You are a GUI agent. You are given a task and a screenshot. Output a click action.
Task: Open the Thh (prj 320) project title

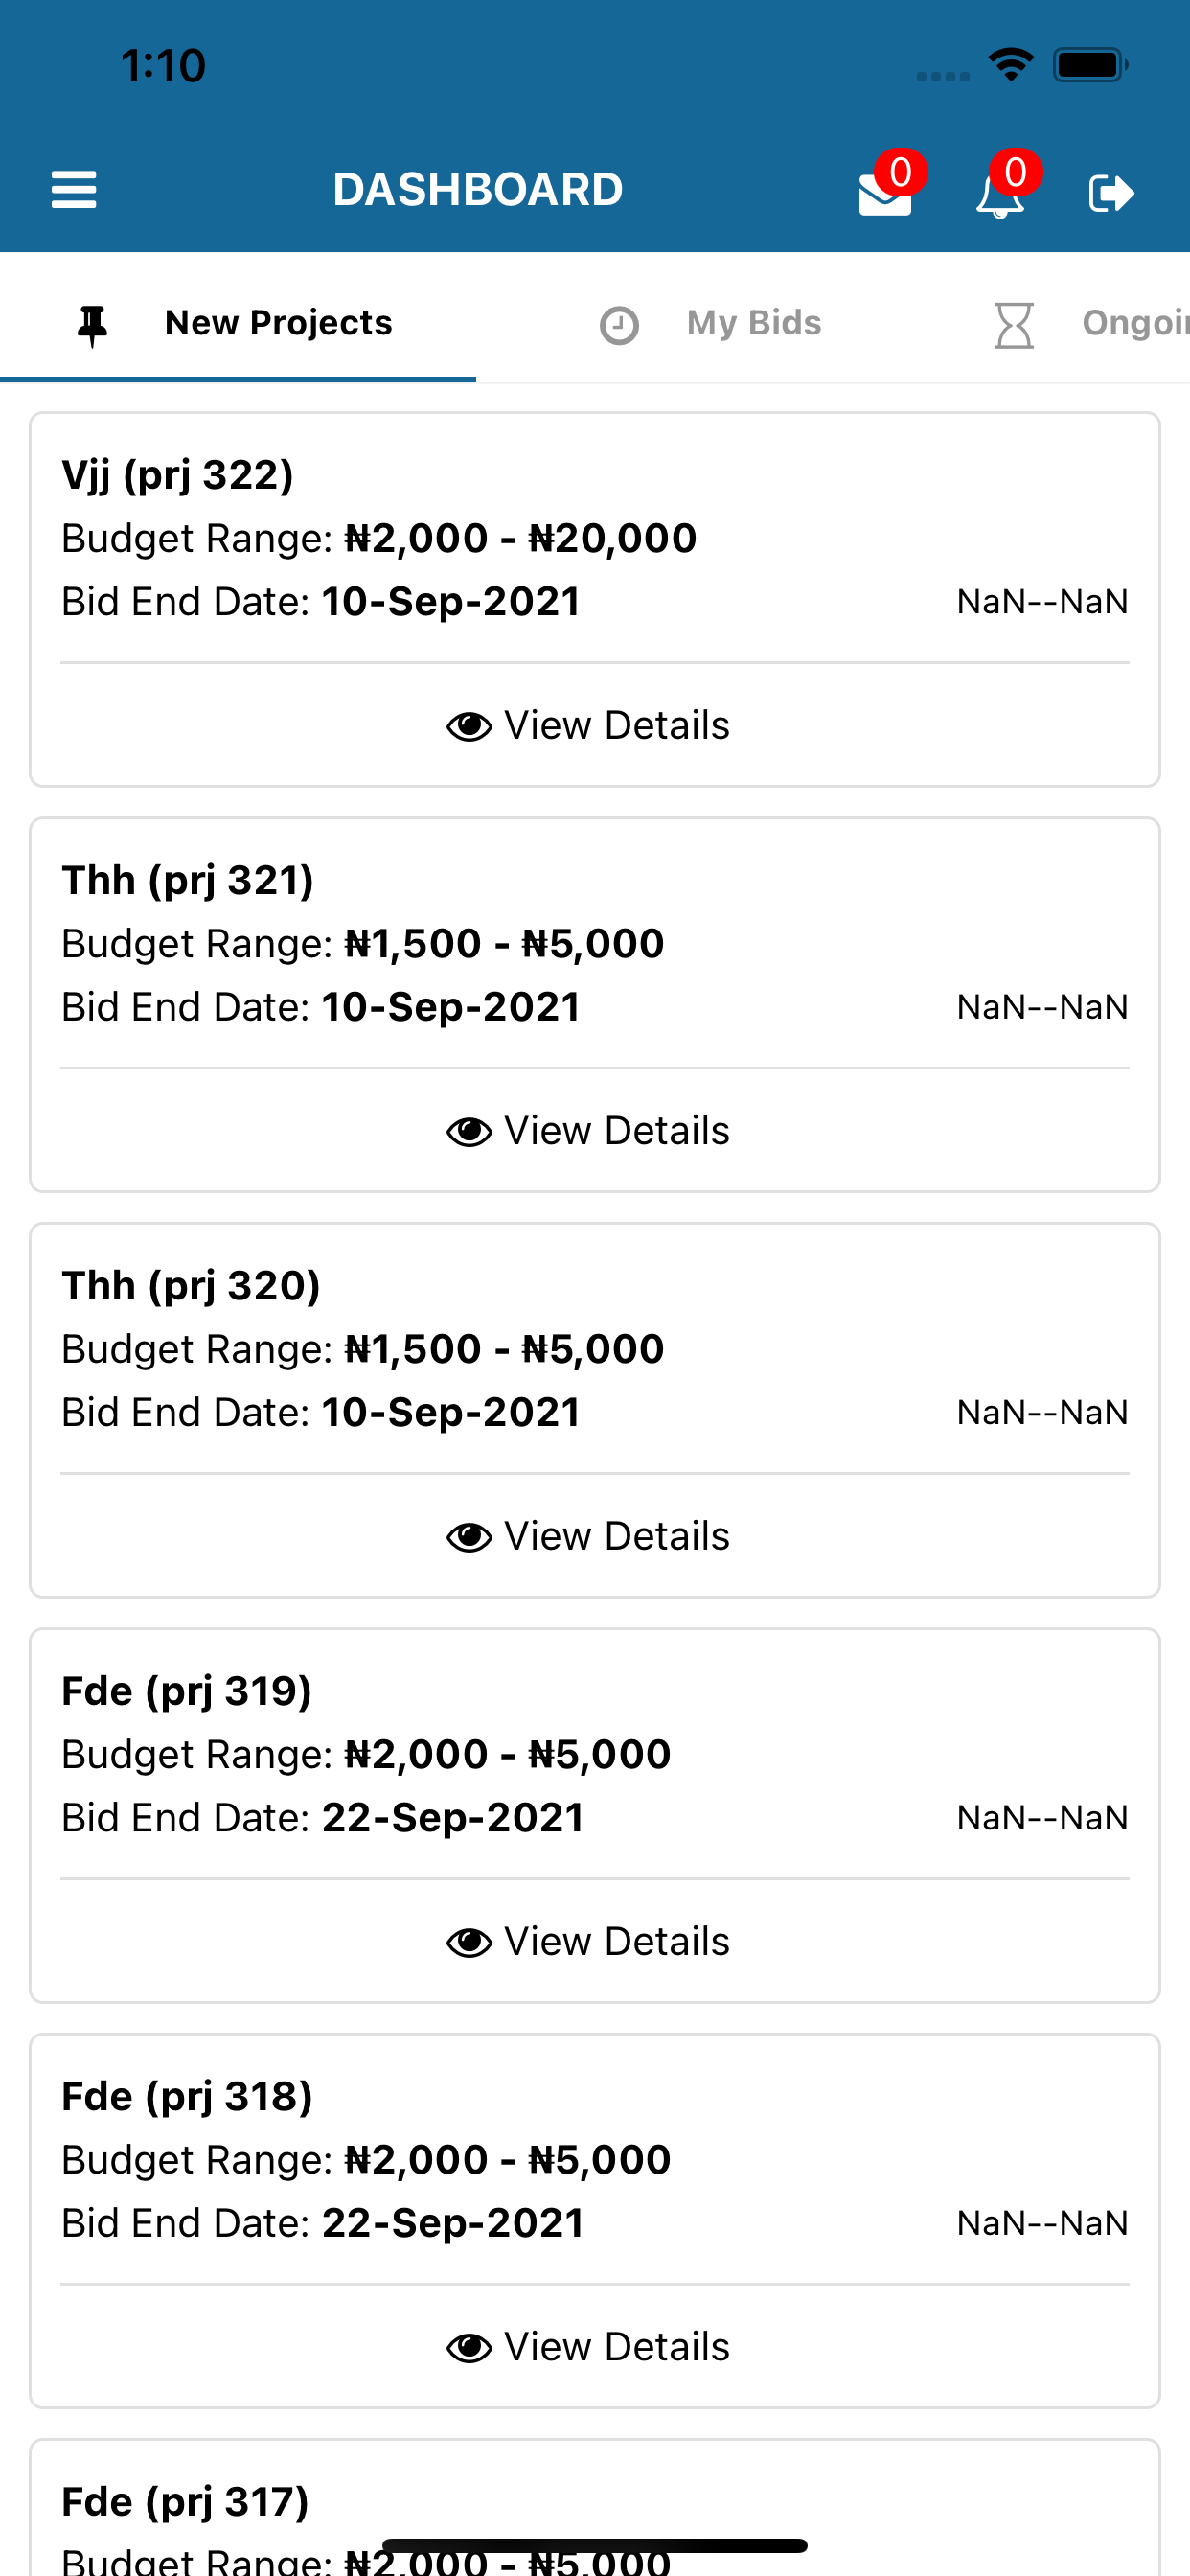pyautogui.click(x=191, y=1286)
